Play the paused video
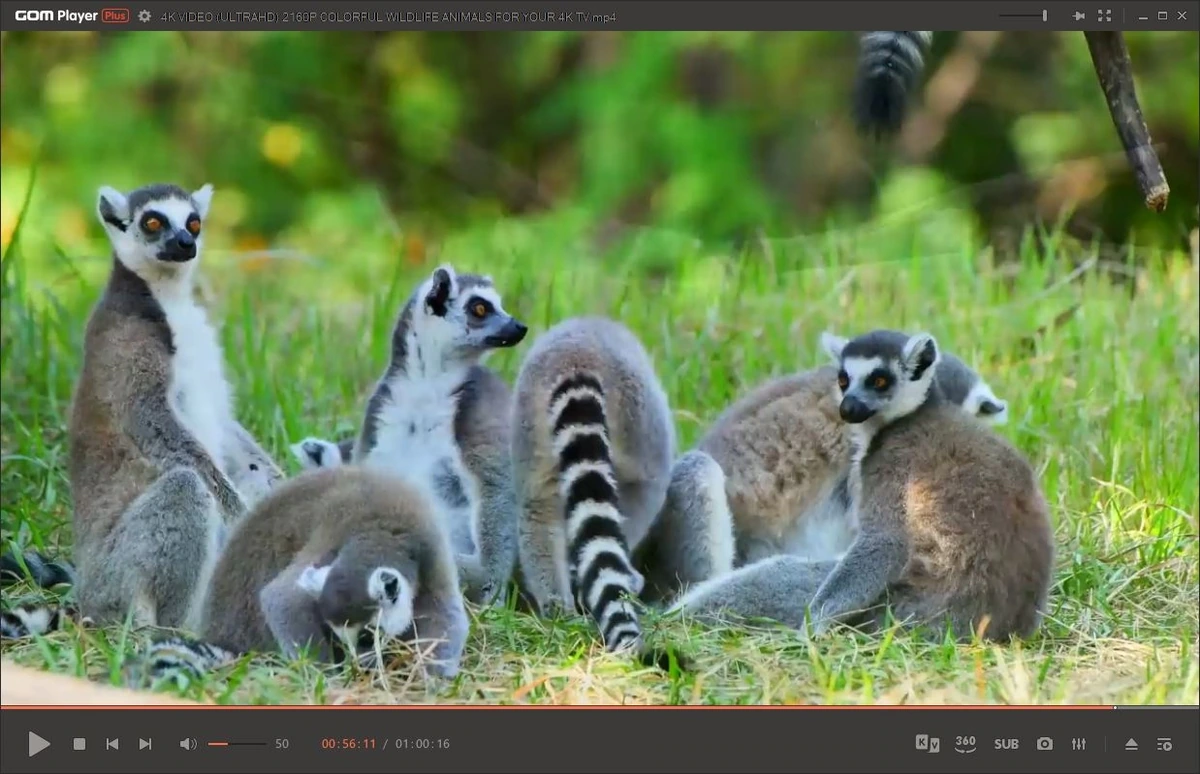This screenshot has height=774, width=1200. tap(39, 744)
